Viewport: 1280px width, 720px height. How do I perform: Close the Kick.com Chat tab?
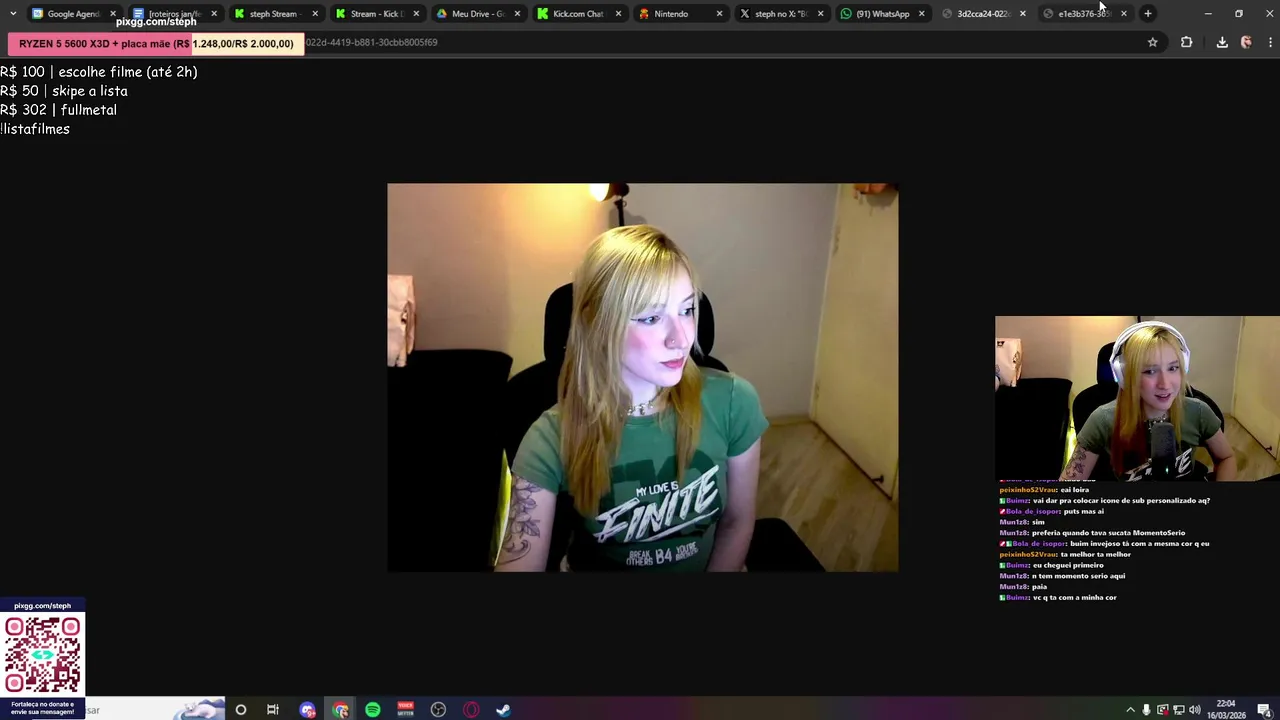[618, 14]
